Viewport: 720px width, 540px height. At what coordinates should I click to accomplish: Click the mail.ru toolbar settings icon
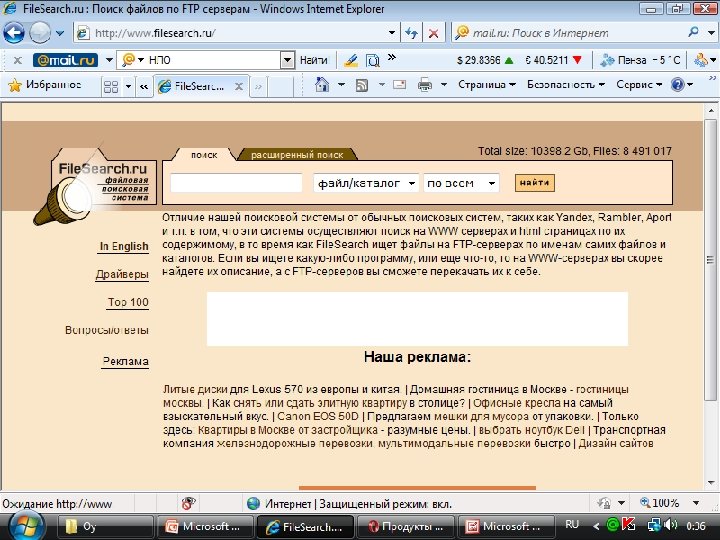pos(701,60)
